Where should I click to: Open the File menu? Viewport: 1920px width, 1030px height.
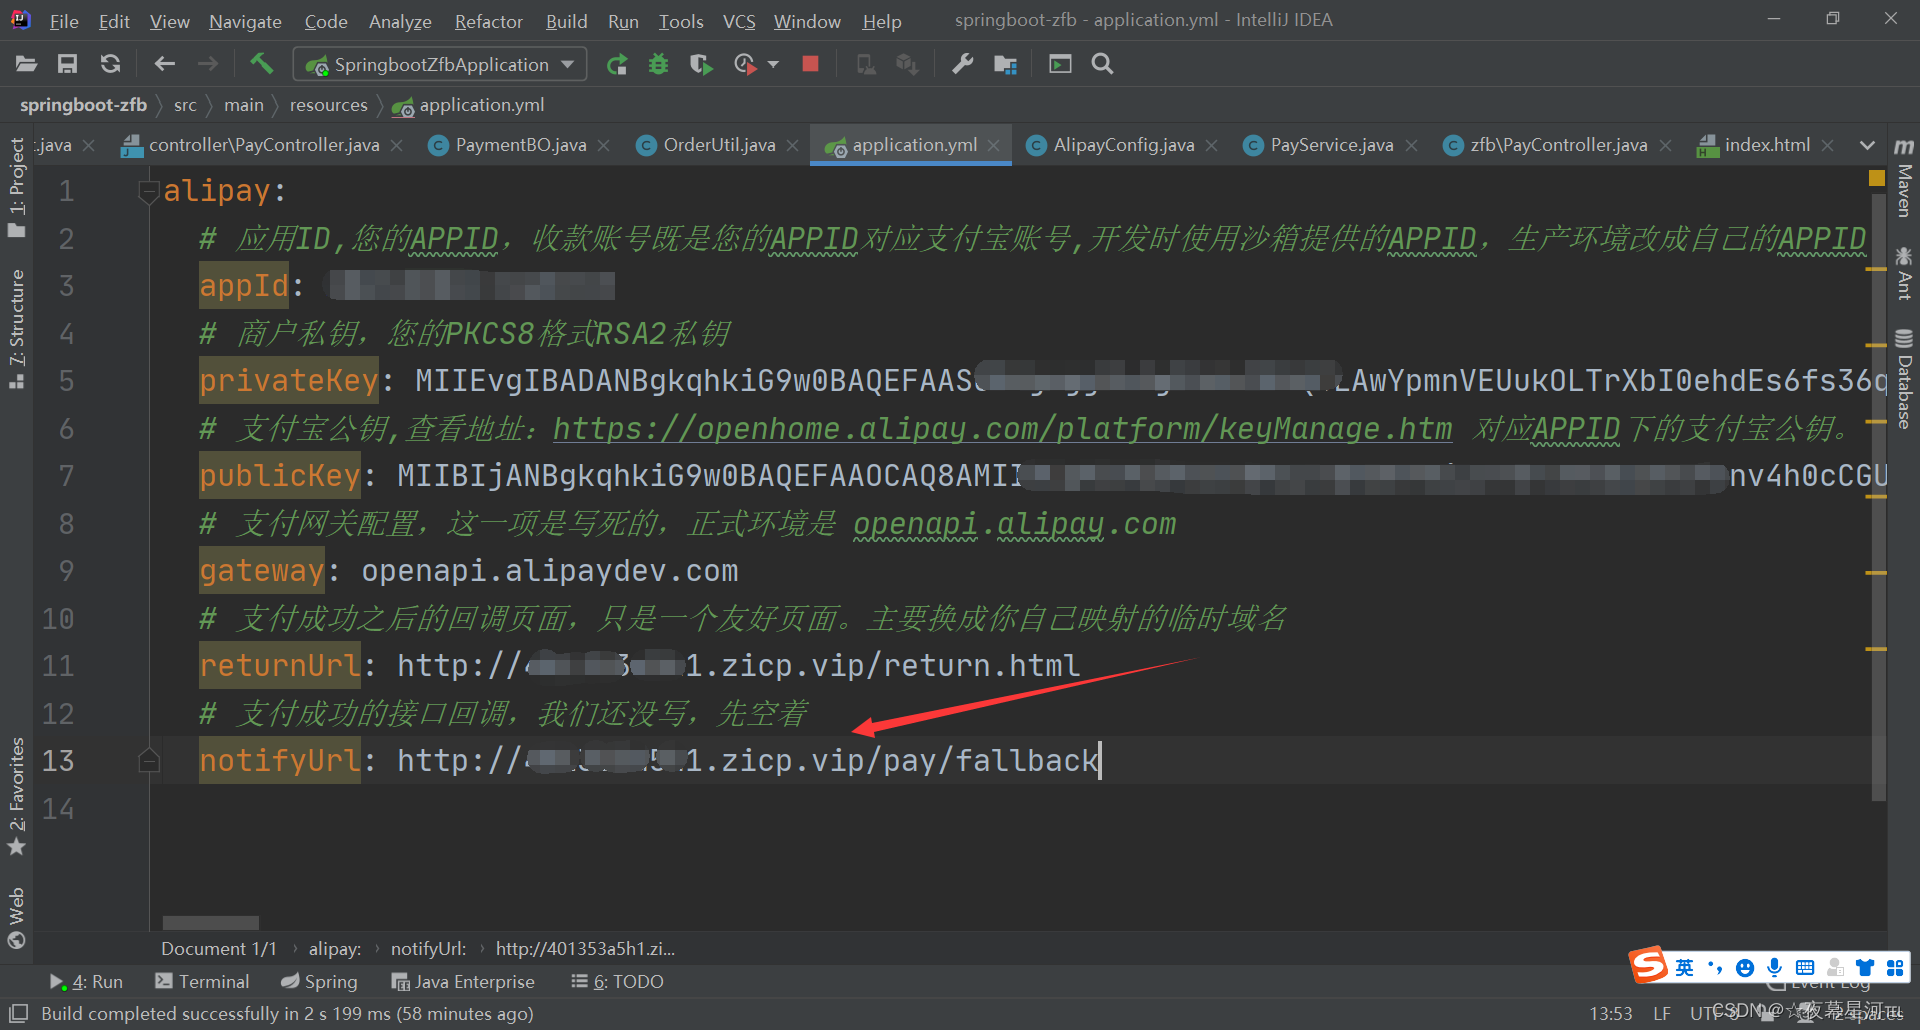point(64,21)
